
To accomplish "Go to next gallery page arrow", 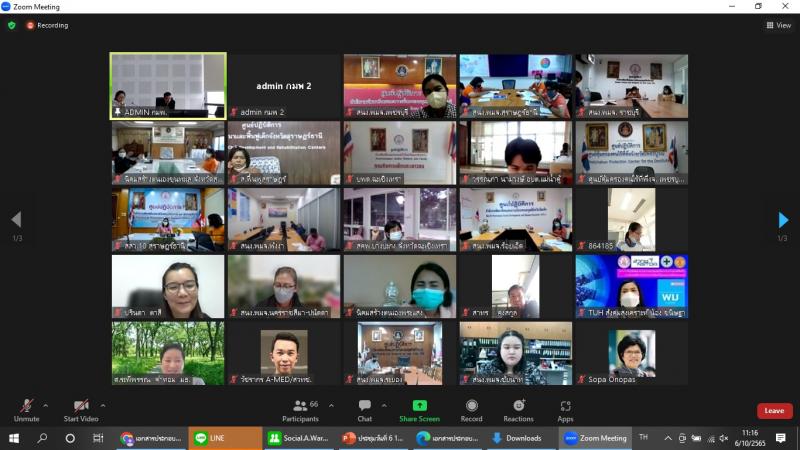I will pos(783,220).
